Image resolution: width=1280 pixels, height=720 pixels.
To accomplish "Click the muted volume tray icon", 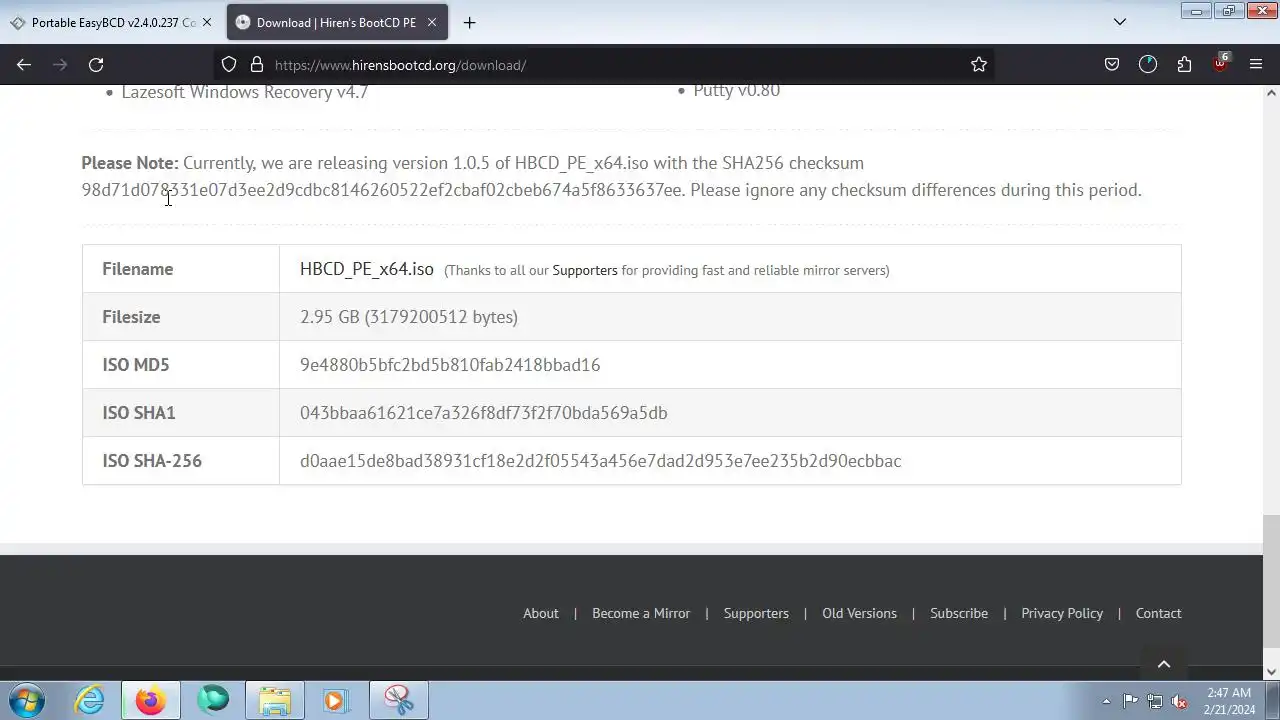I will click(1180, 701).
